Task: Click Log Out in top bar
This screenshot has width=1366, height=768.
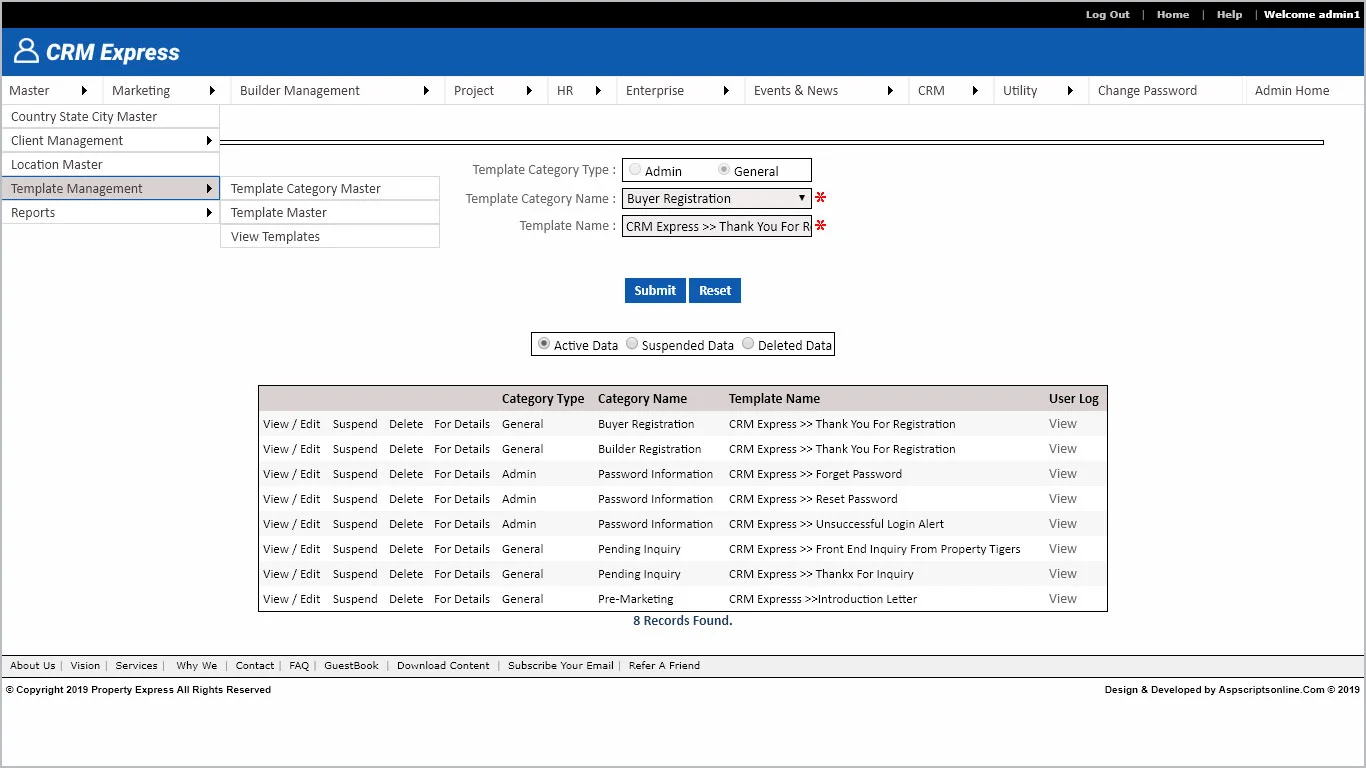Action: pyautogui.click(x=1107, y=14)
